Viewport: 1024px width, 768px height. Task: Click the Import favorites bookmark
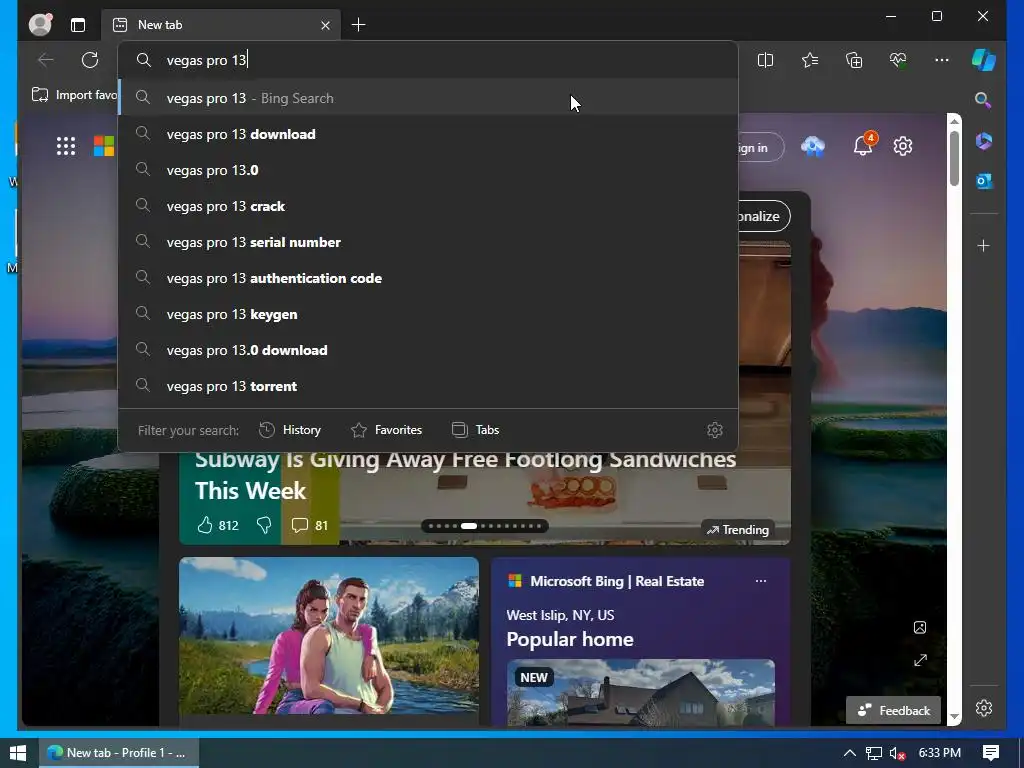(x=74, y=95)
